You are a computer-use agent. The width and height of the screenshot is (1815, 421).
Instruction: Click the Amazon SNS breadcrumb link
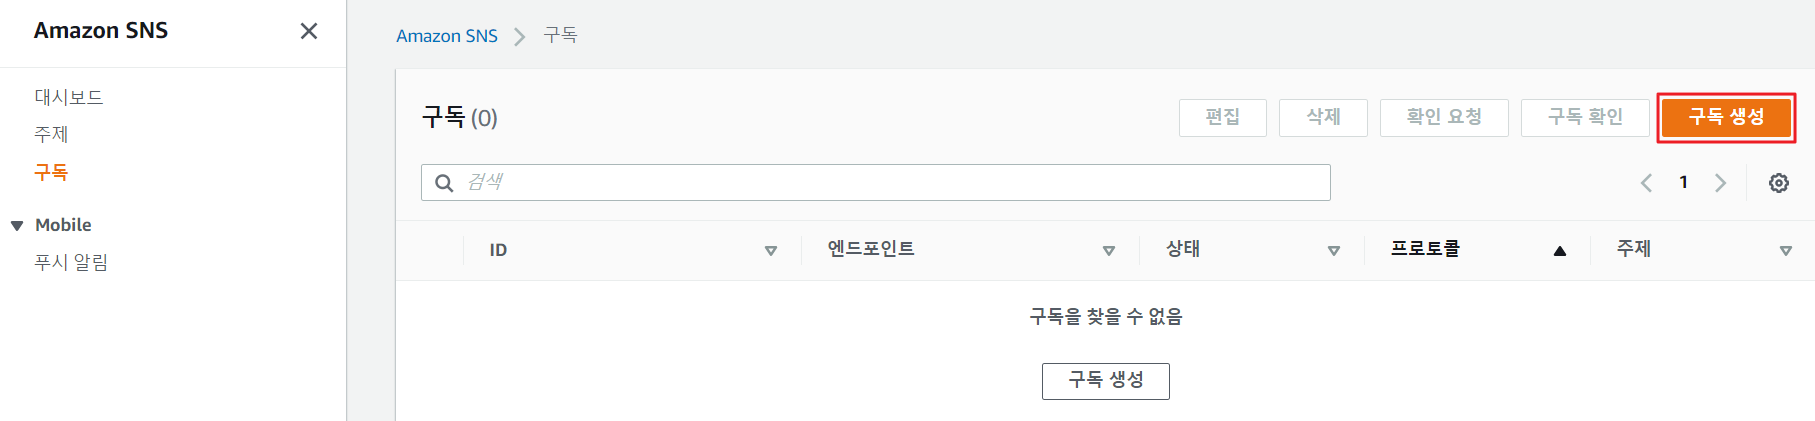click(x=446, y=36)
